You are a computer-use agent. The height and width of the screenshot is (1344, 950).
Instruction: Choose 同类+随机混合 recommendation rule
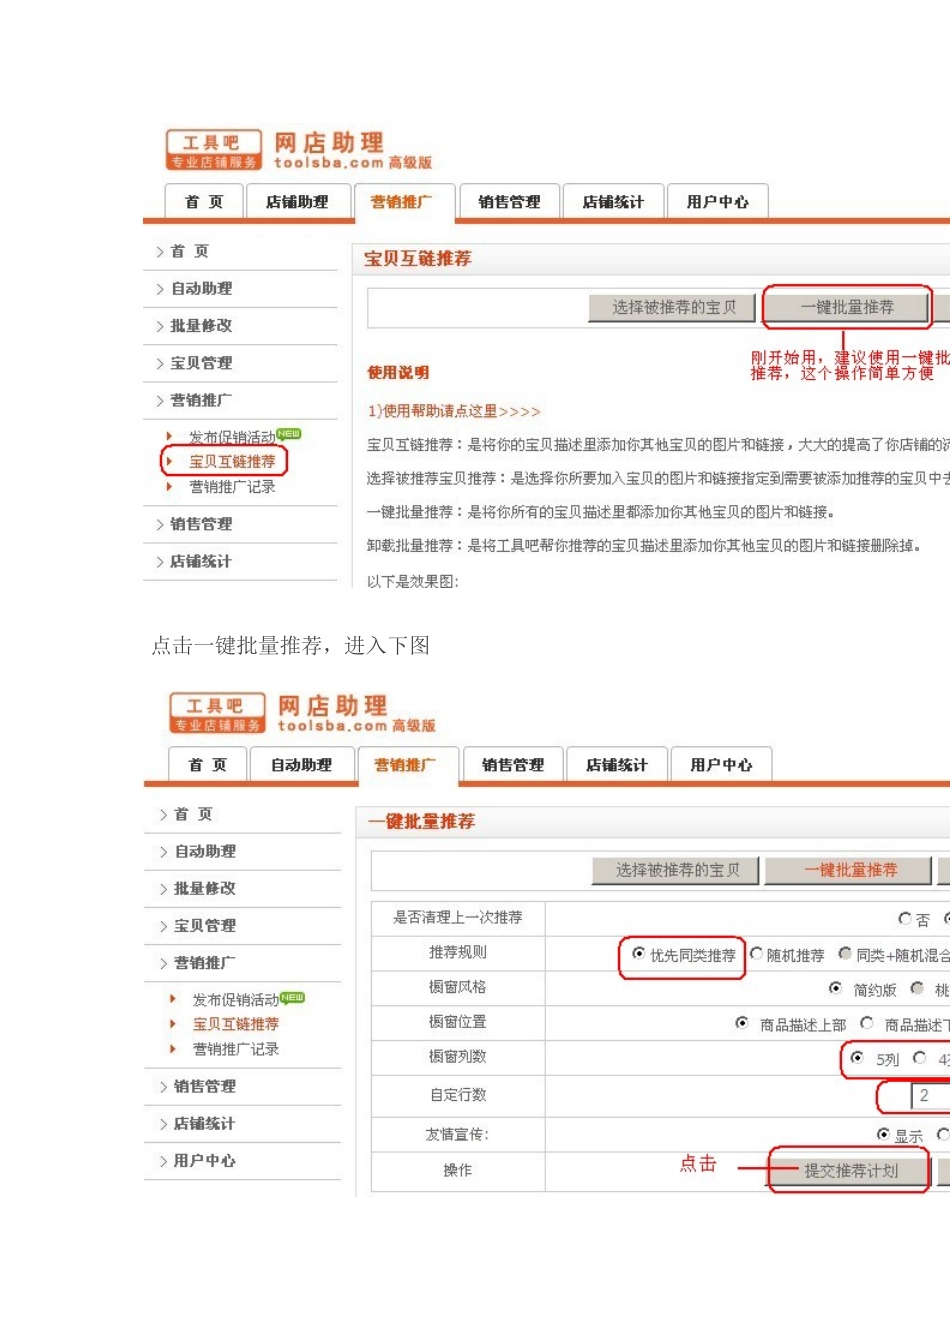(x=845, y=954)
